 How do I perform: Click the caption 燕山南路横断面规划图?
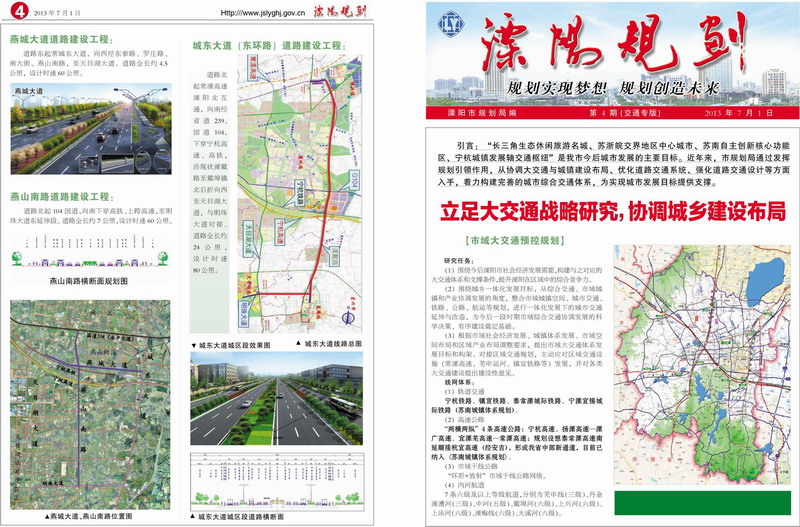click(89, 281)
